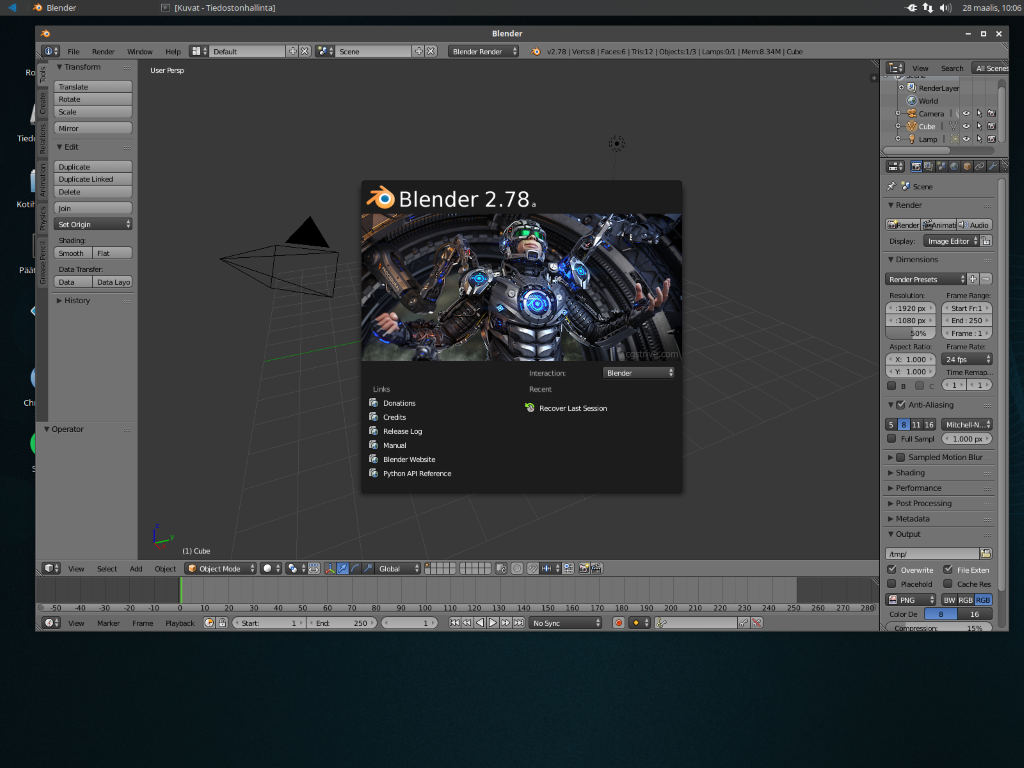This screenshot has width=1024, height=768.
Task: Open the Object Mode dropdown
Action: [x=220, y=569]
